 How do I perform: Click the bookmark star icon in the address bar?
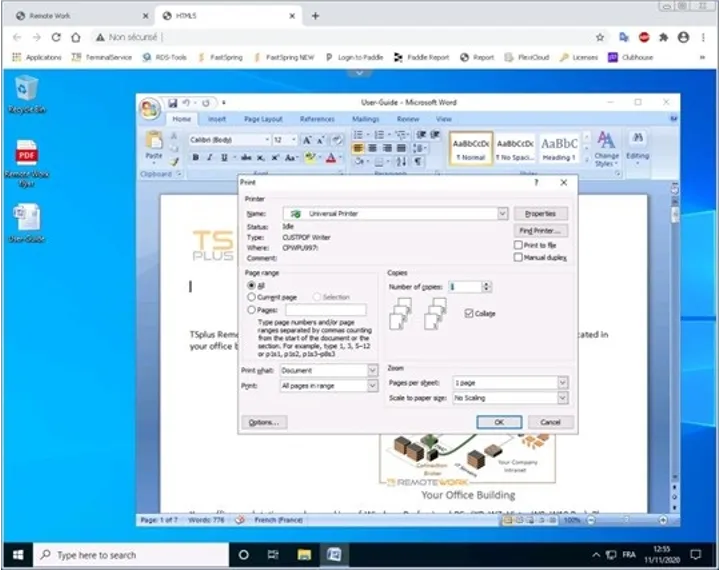click(x=600, y=37)
